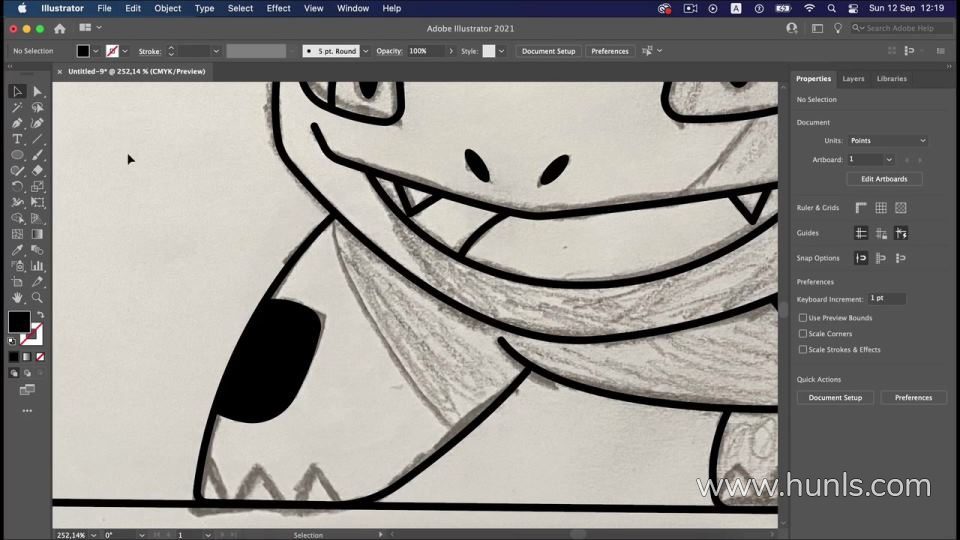
Task: Choose the Direct Selection tool
Action: click(37, 91)
